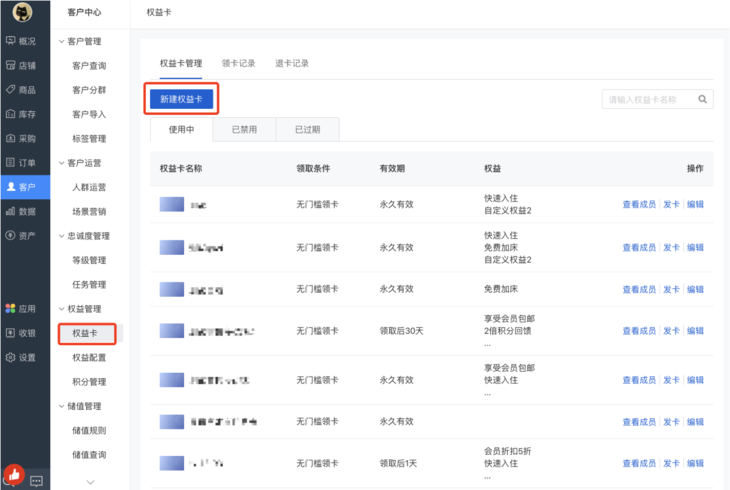The width and height of the screenshot is (730, 490).
Task: Open the 订单 orders icon
Action: 11,162
